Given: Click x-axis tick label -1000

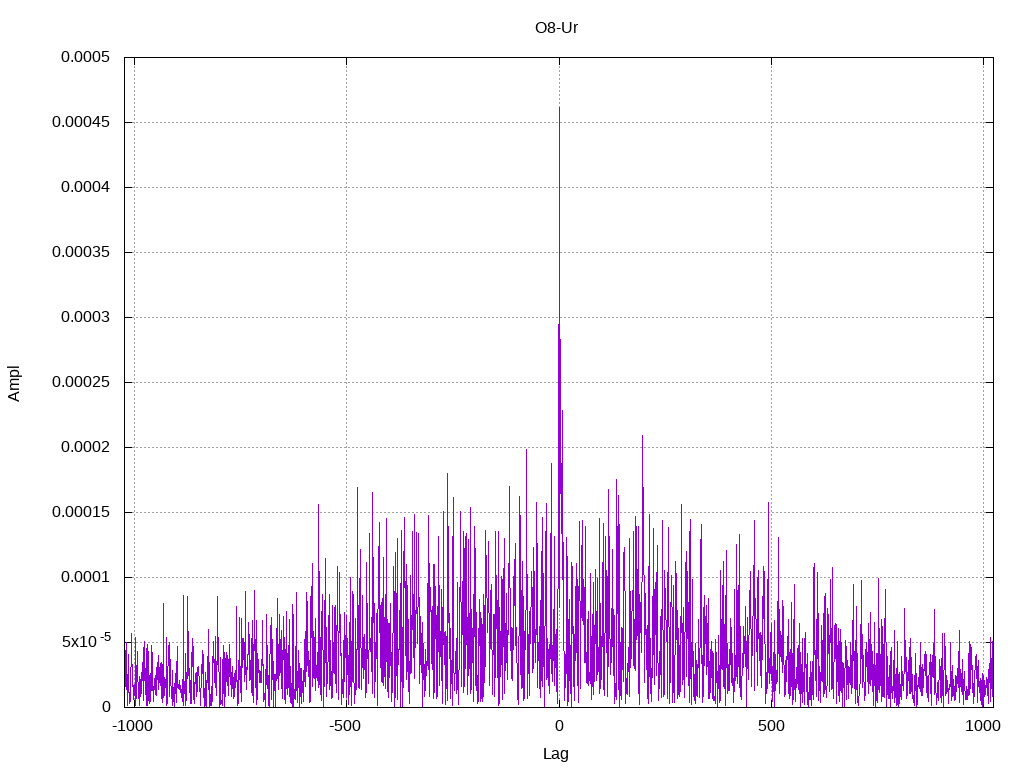Looking at the screenshot, I should [133, 726].
